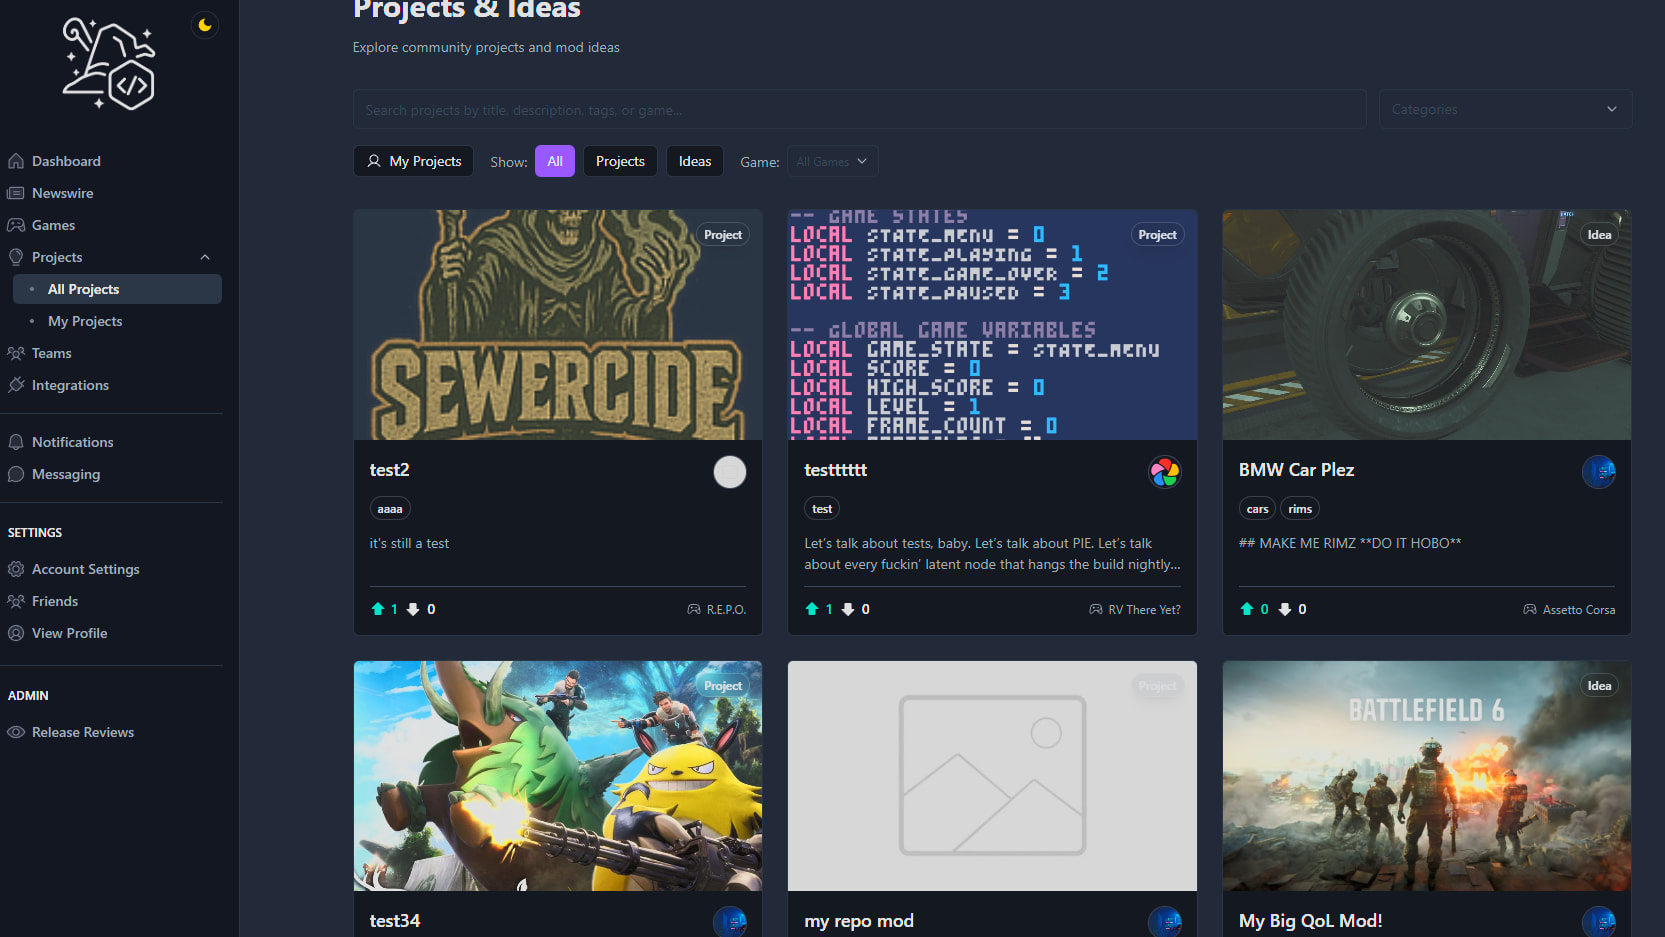Screen dimensions: 1665x937
Task: Open the test2 project title
Action: (x=390, y=470)
